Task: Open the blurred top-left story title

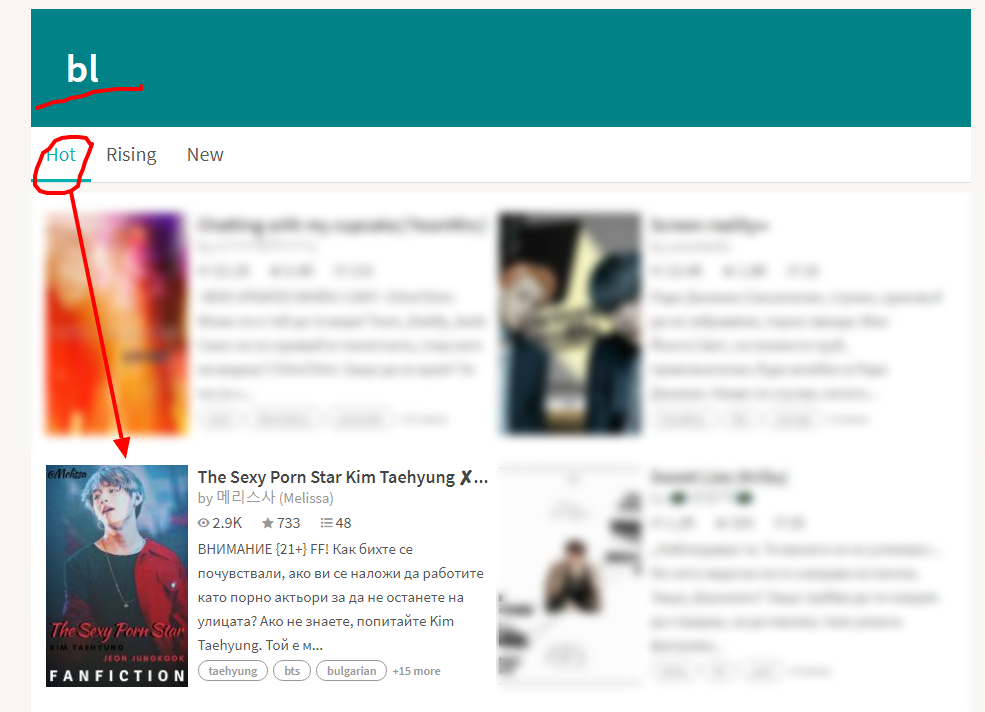Action: [342, 225]
